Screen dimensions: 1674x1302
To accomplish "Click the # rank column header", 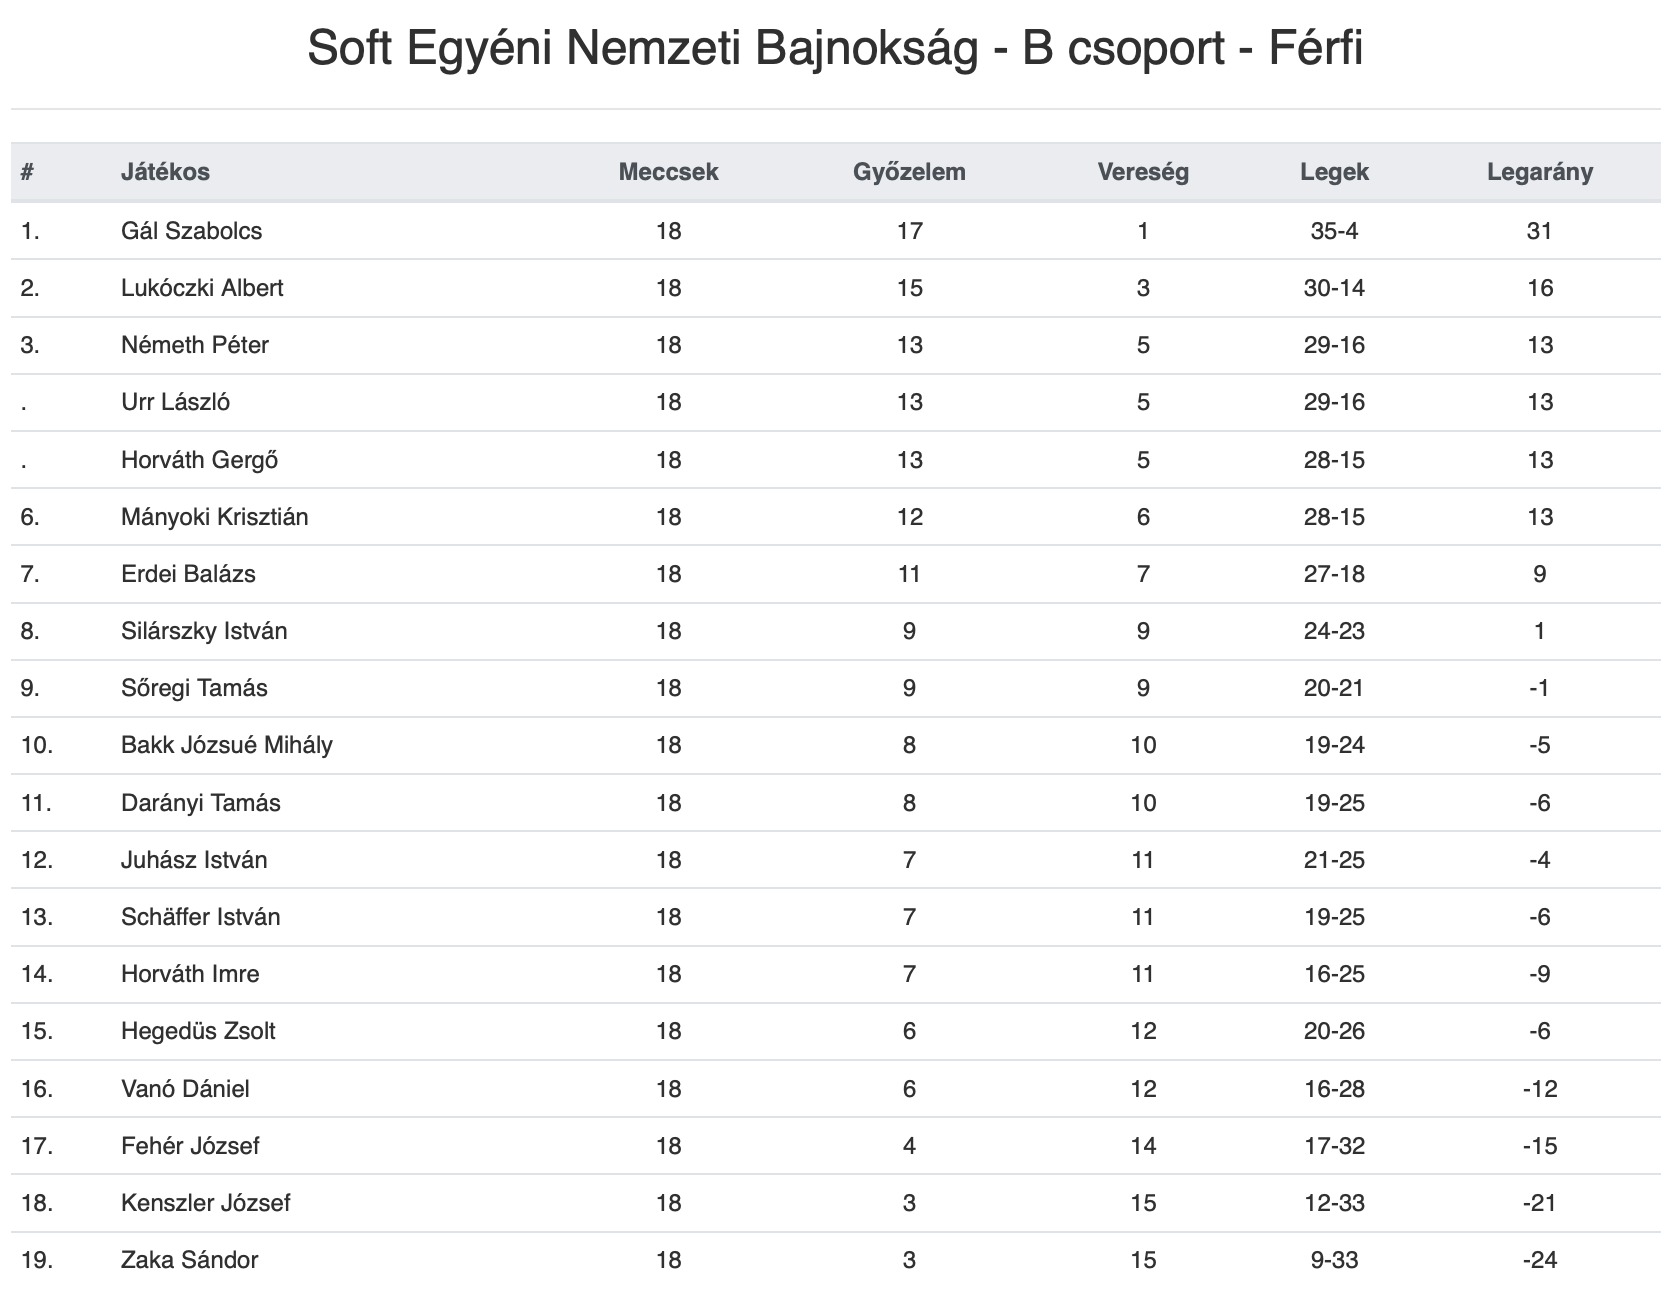I will click(x=28, y=172).
